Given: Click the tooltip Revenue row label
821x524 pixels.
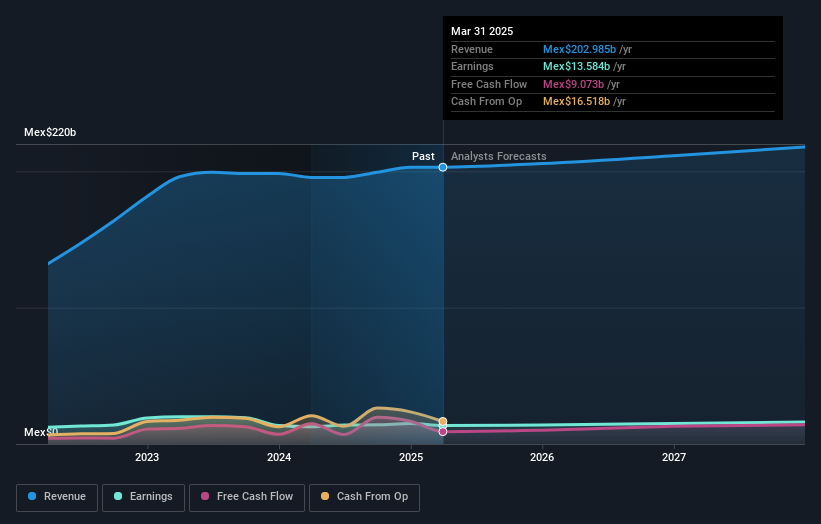Looking at the screenshot, I should click(x=472, y=49).
